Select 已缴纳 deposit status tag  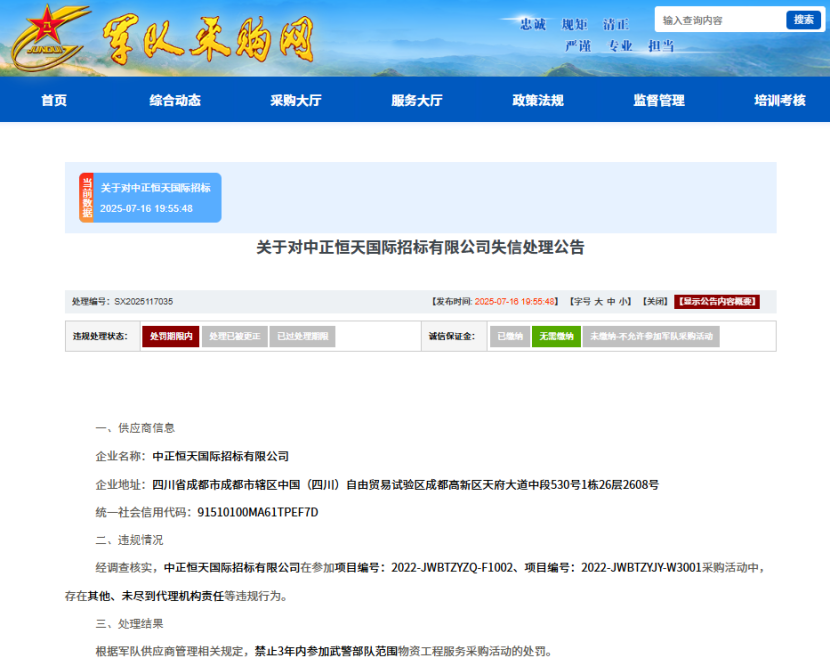[509, 337]
